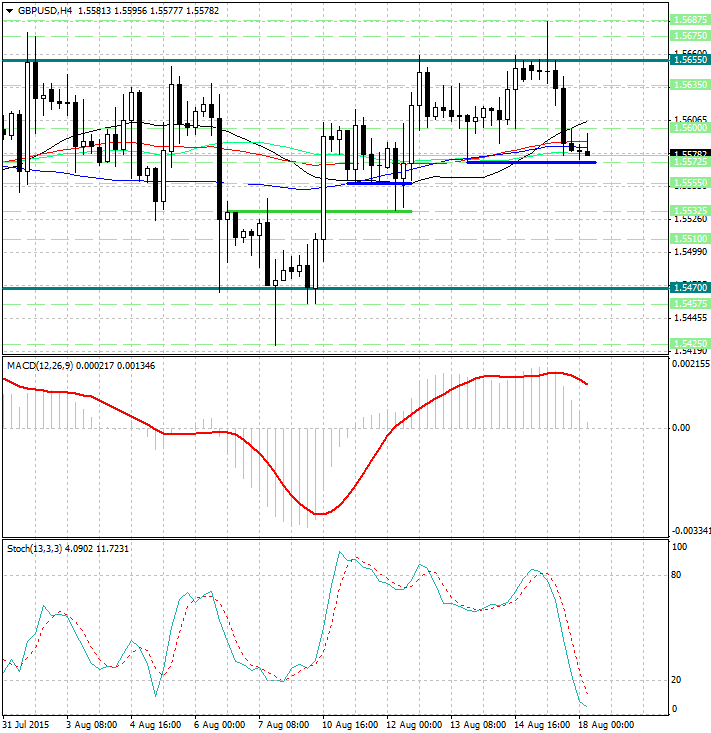Click the current price 1.55782 marker
The image size is (711, 733).
[691, 154]
